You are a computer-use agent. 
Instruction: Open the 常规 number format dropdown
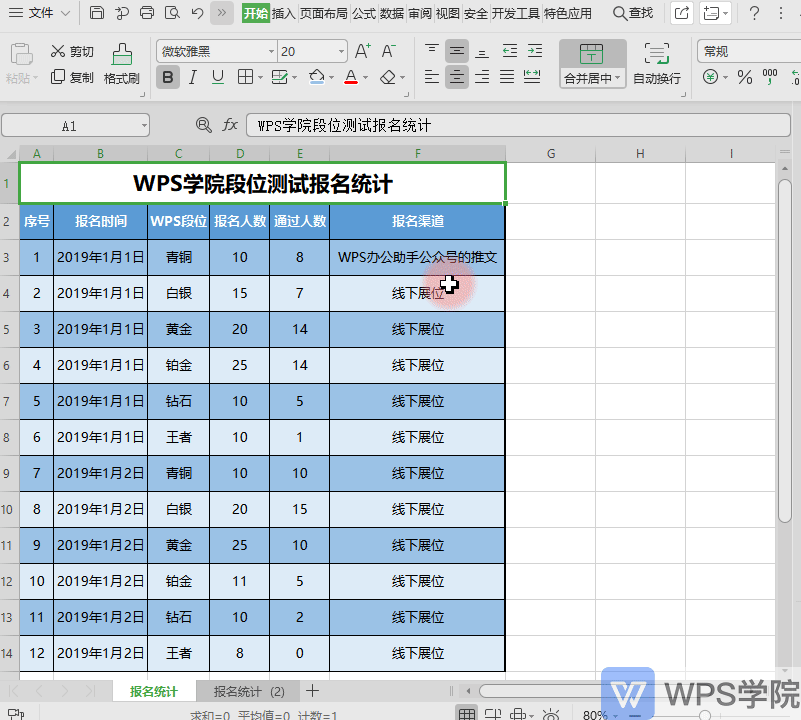(749, 52)
